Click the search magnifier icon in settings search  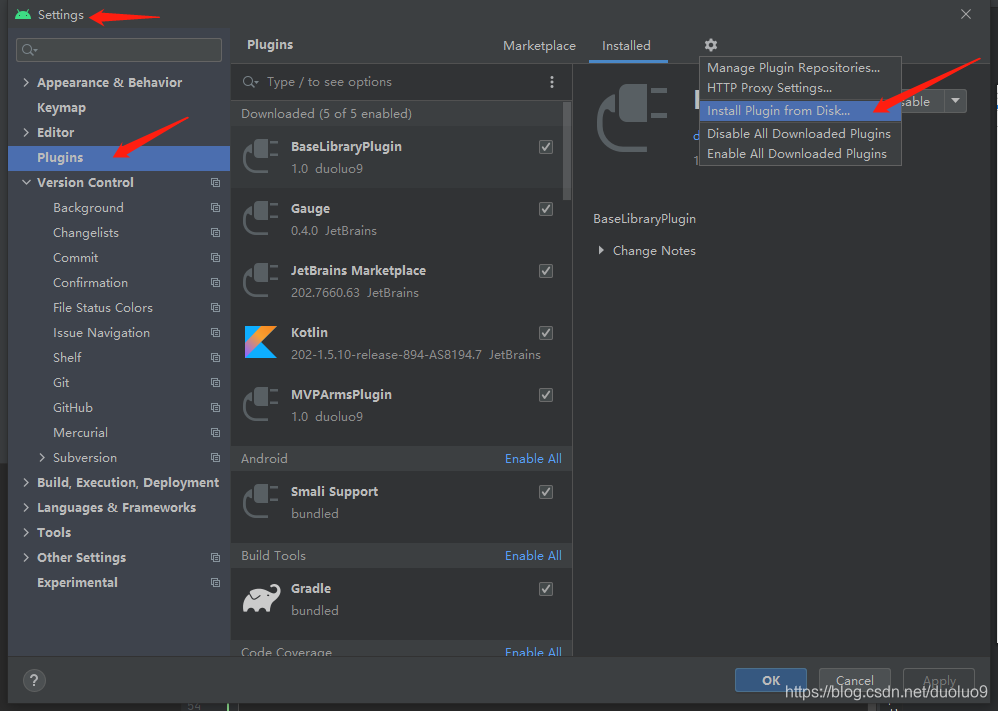point(29,50)
